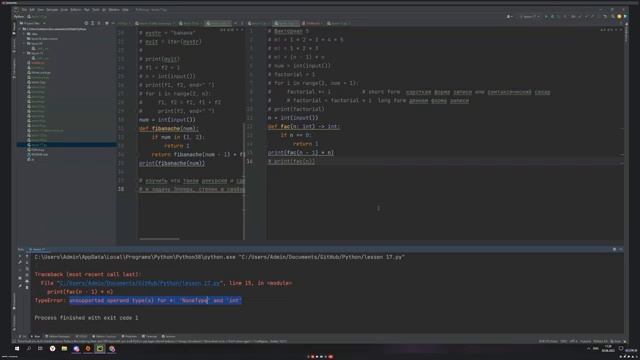Open the Python Packages tool window

click(58, 336)
